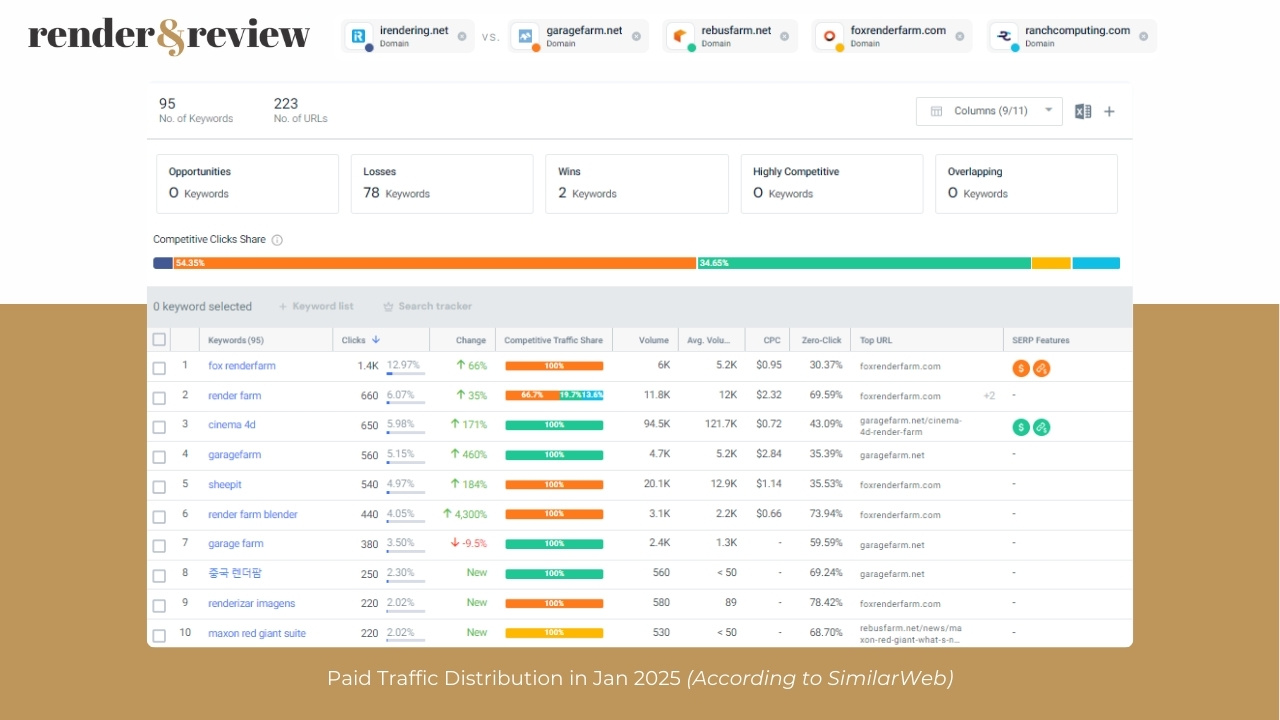
Task: Click the irendering.net domain logo icon
Action: pyautogui.click(x=358, y=36)
